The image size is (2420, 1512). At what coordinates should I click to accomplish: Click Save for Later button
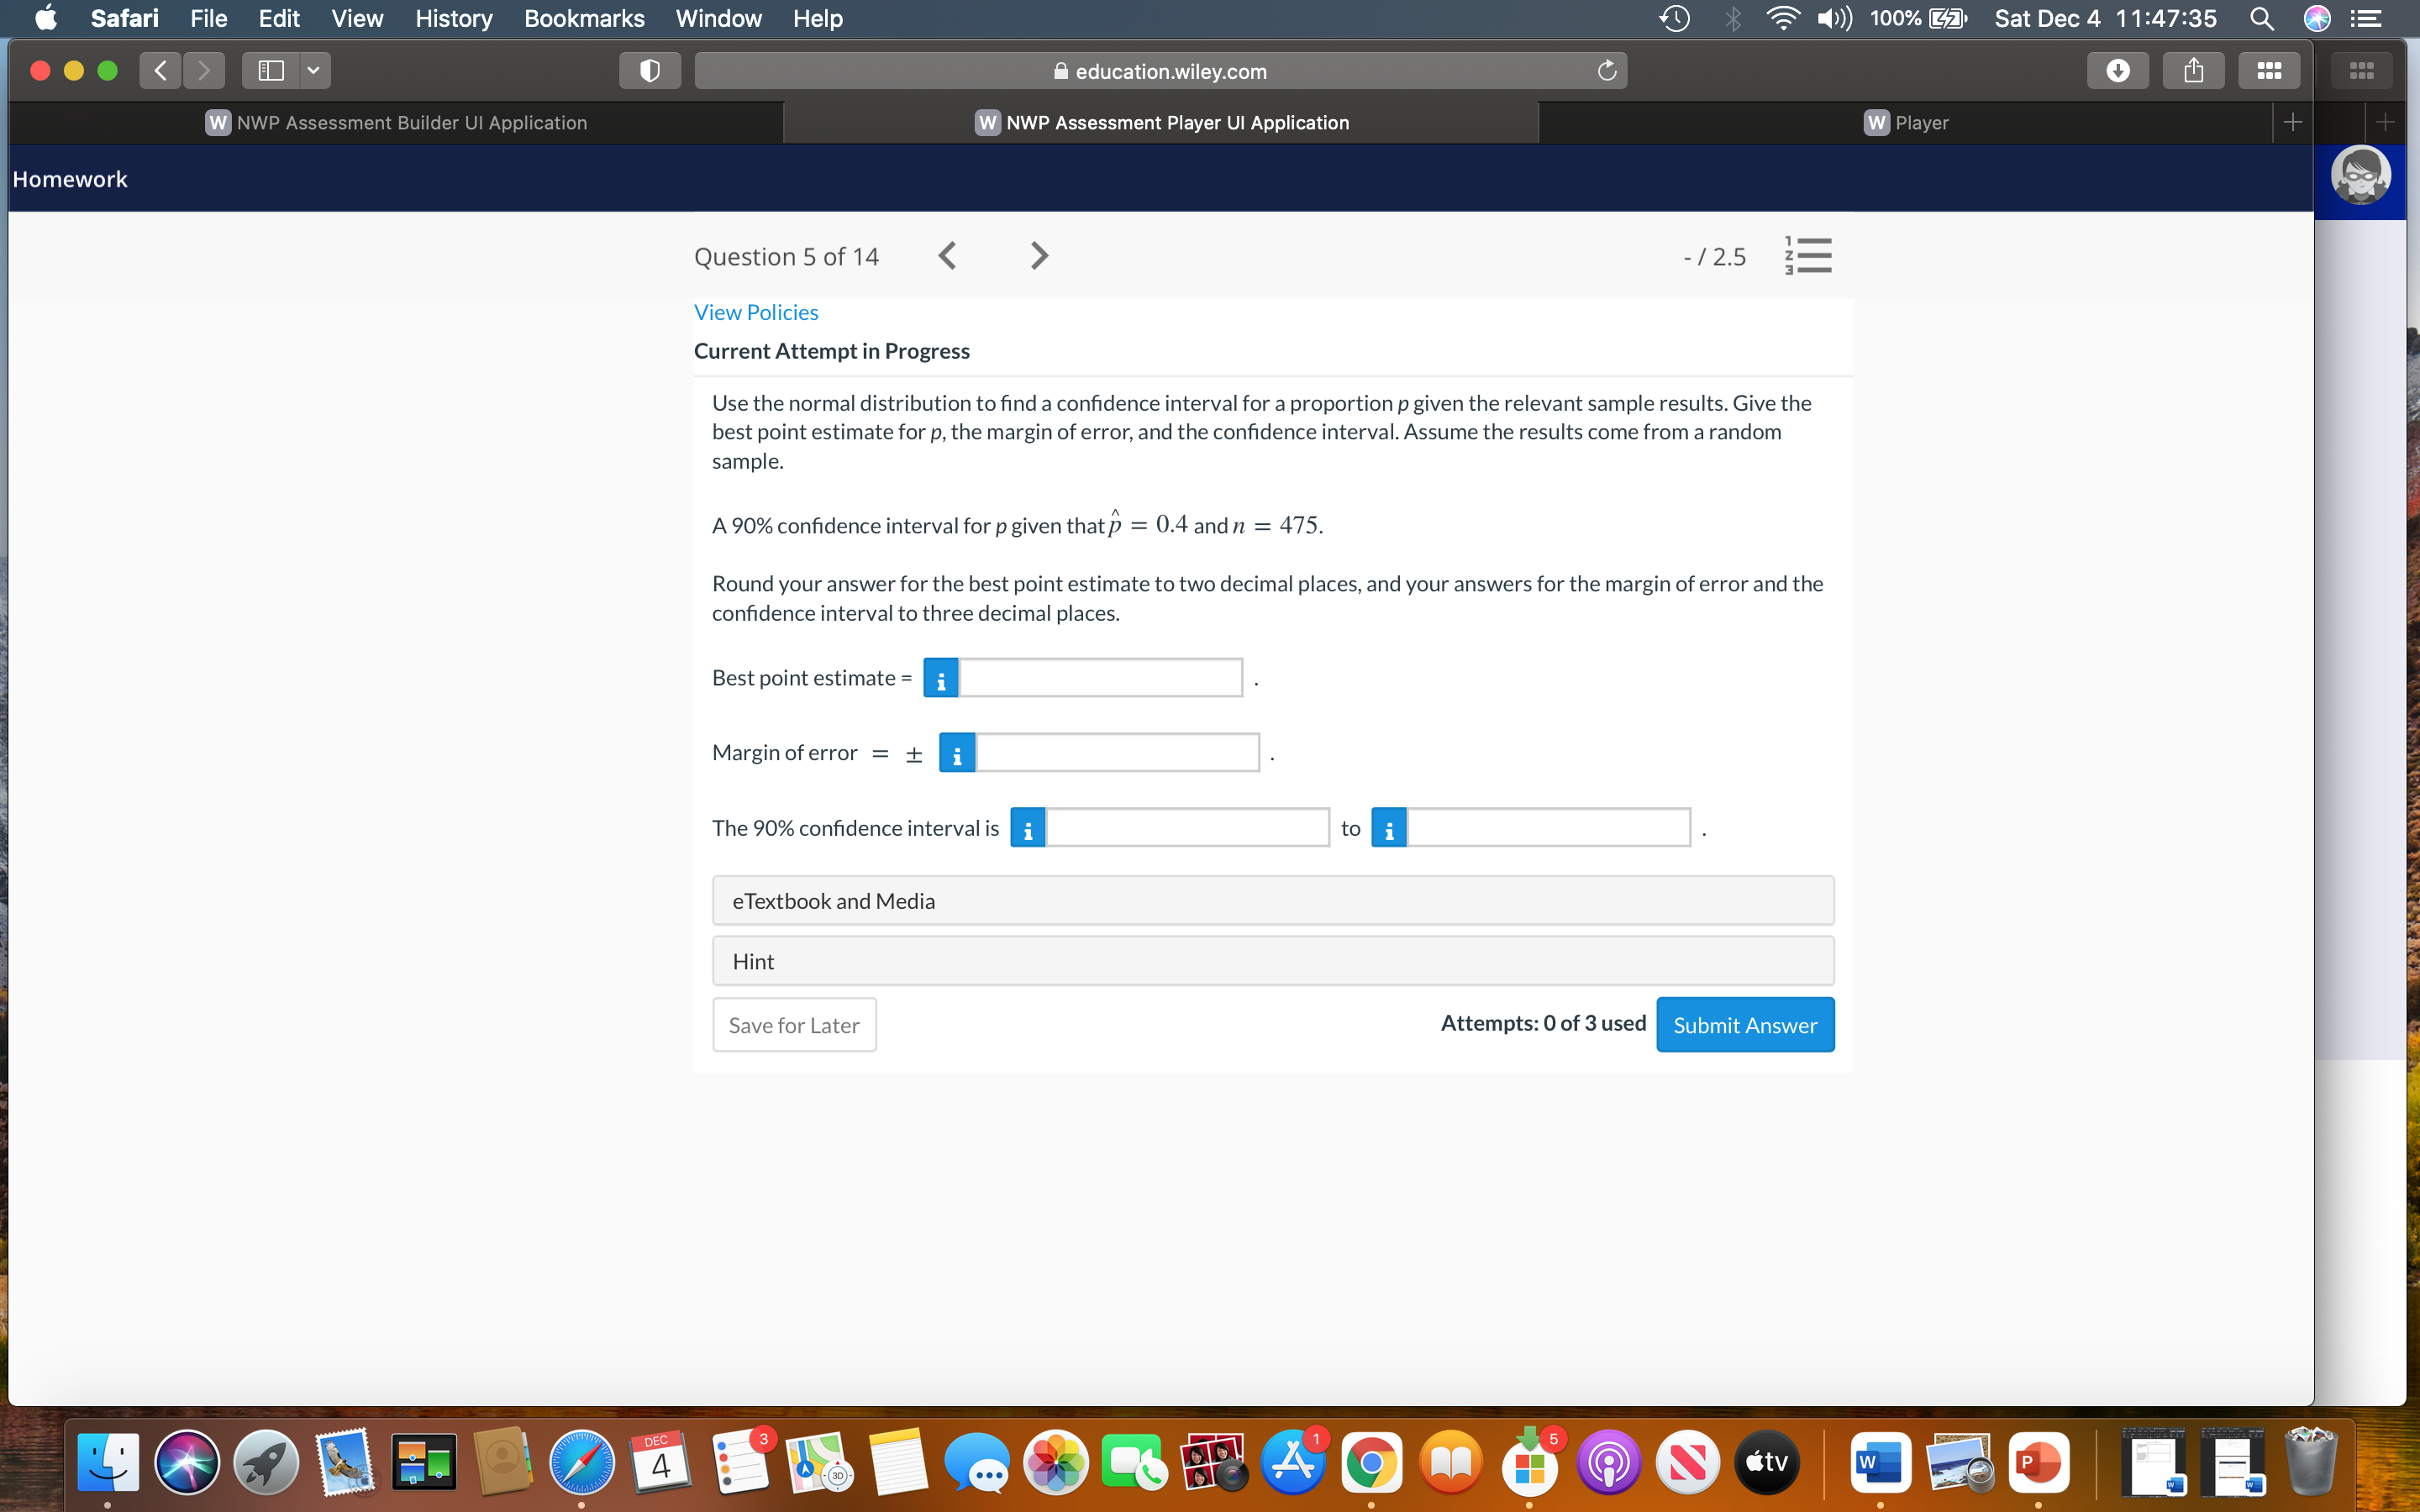click(x=792, y=1026)
